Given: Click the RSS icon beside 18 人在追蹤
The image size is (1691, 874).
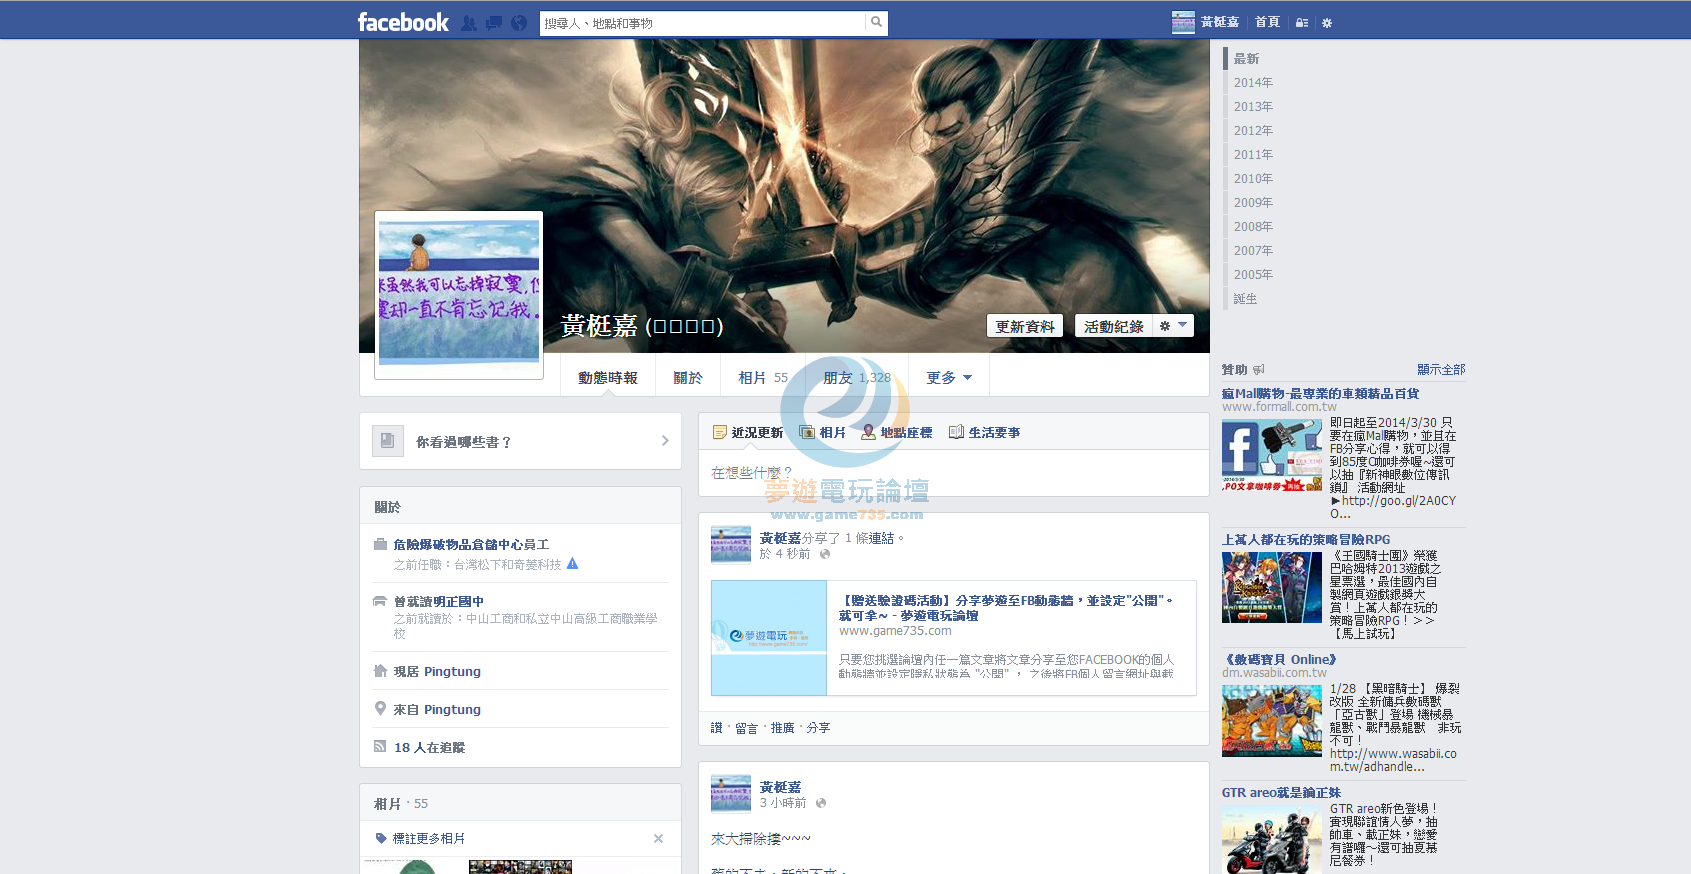Looking at the screenshot, I should pyautogui.click(x=380, y=746).
